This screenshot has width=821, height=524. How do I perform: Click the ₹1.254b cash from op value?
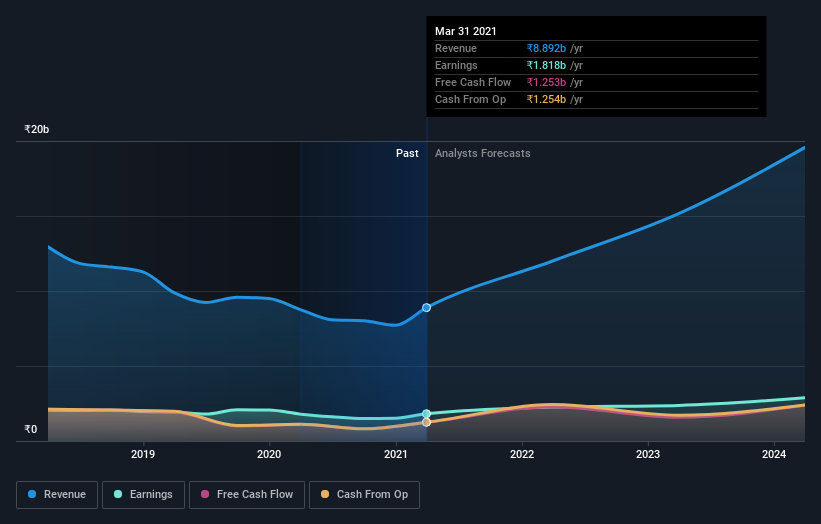(x=546, y=99)
